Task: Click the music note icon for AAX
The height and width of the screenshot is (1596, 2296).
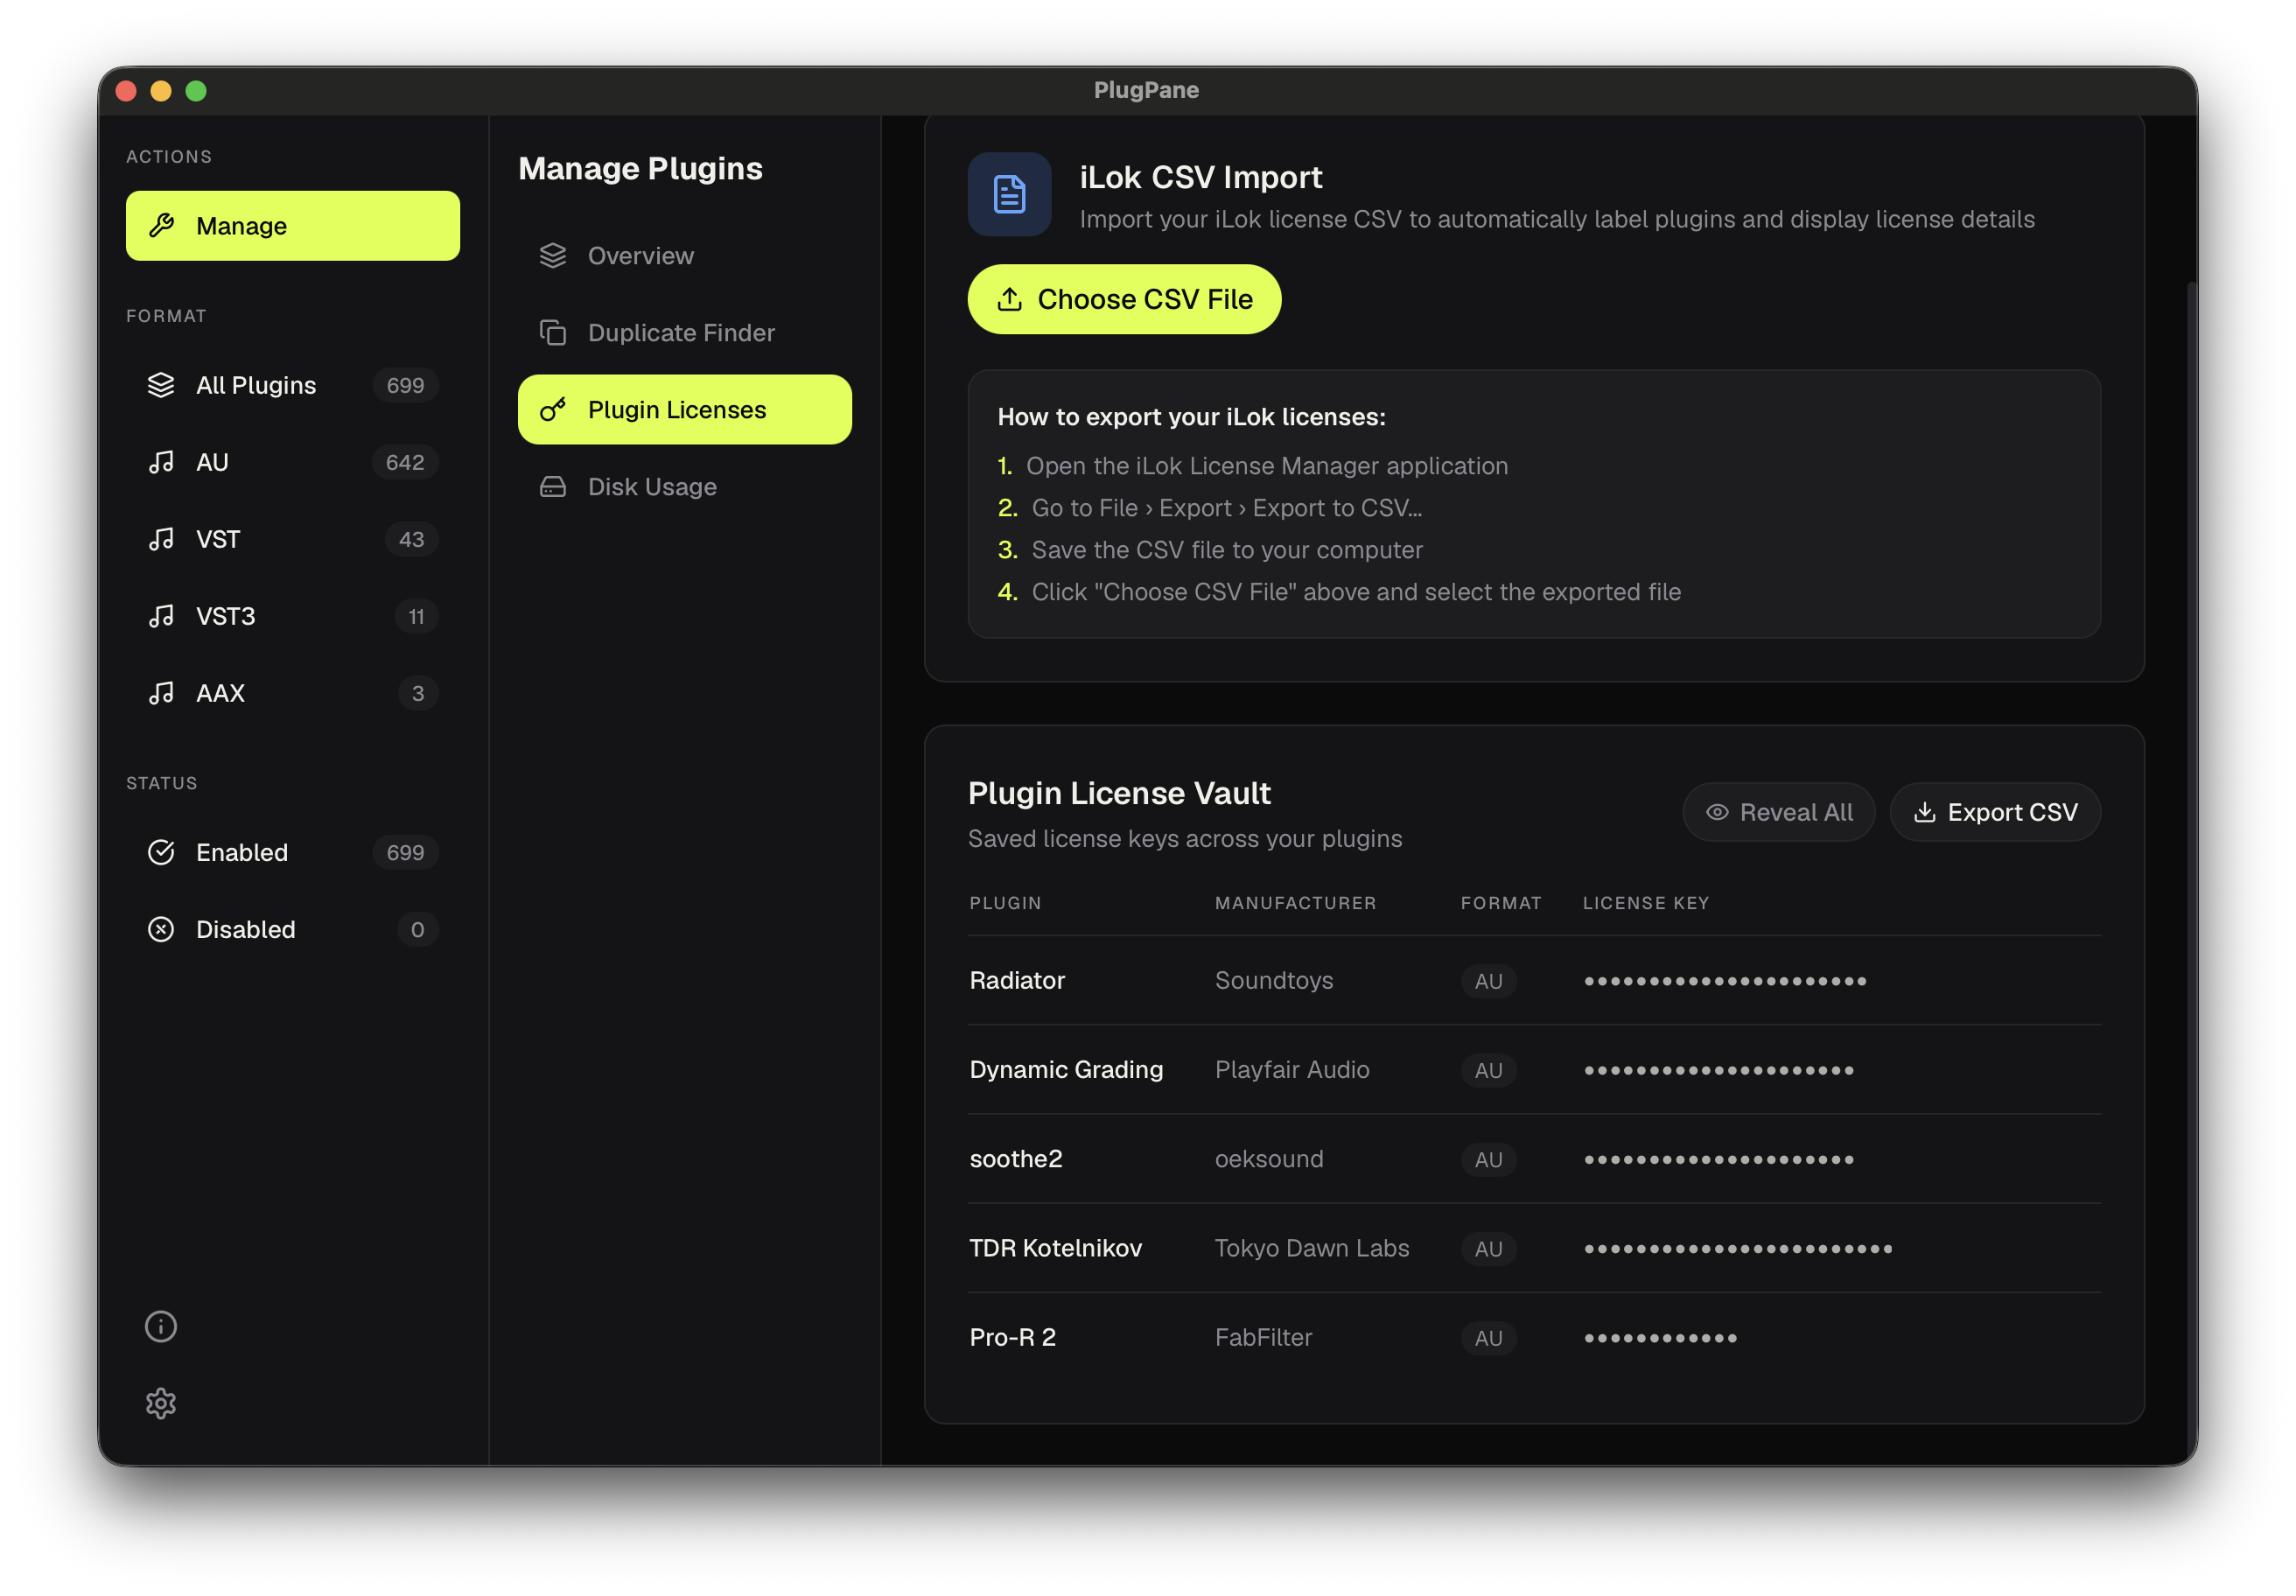Action: (161, 693)
